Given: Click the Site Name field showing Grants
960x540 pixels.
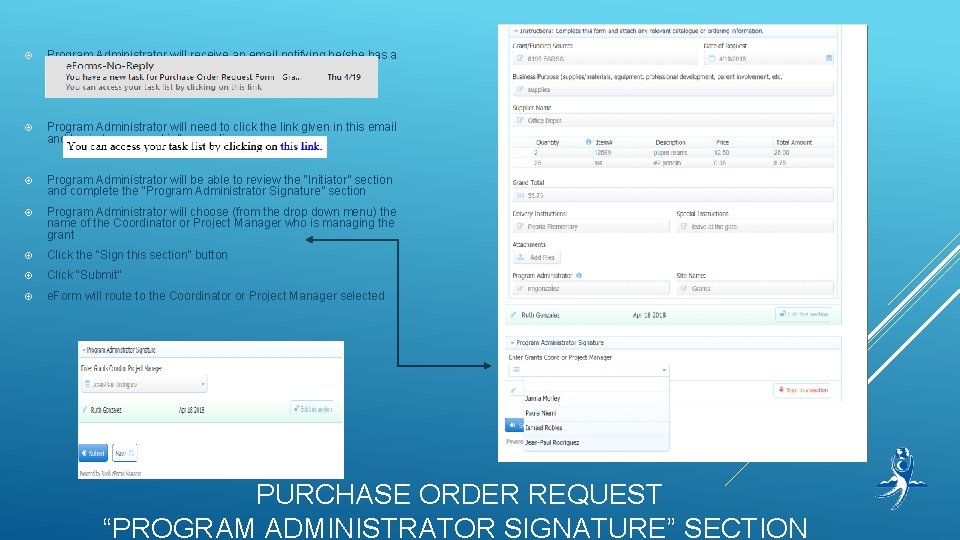Looking at the screenshot, I should coord(755,288).
